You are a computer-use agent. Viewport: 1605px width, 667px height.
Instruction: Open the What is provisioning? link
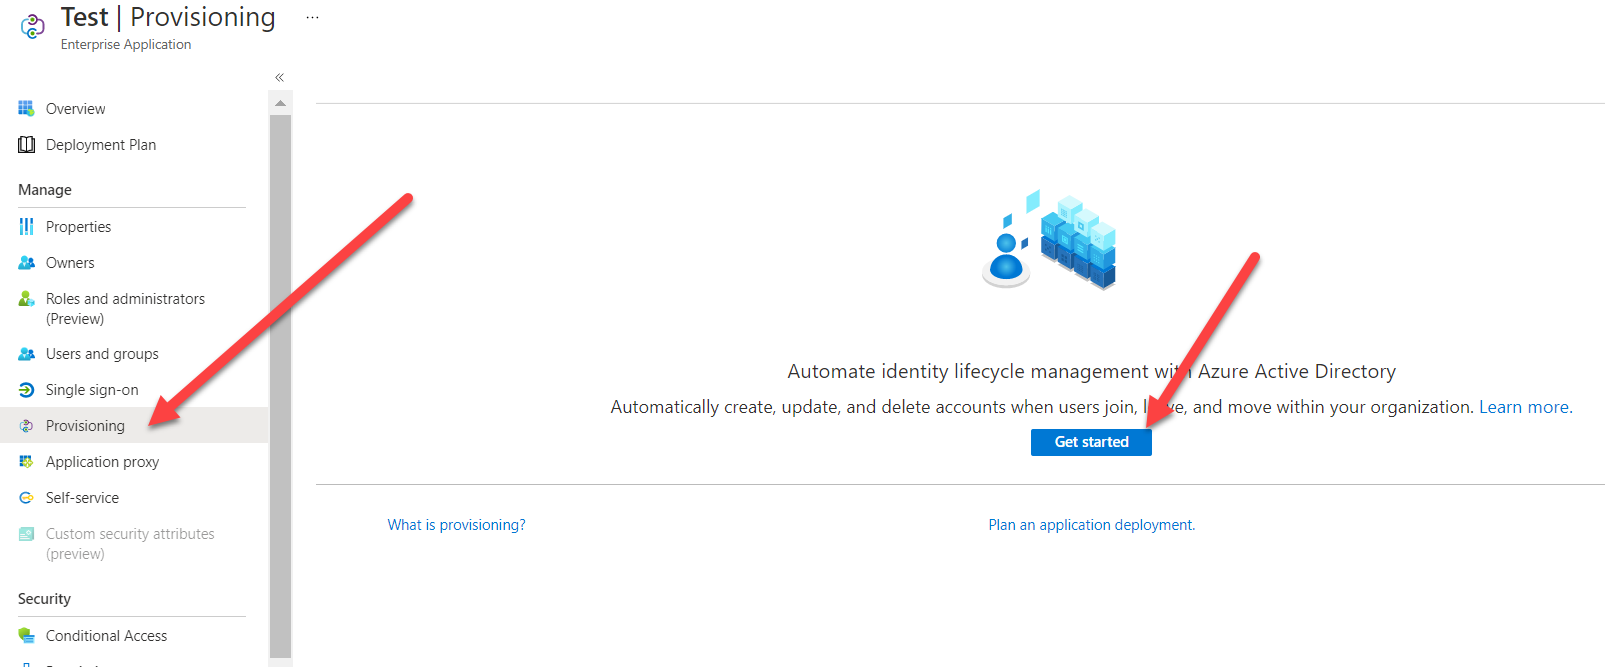[456, 525]
